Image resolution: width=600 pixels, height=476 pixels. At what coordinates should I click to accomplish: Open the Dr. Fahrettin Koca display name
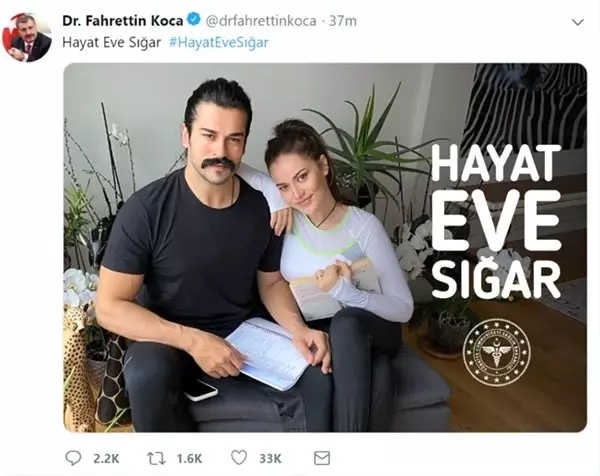click(x=123, y=21)
